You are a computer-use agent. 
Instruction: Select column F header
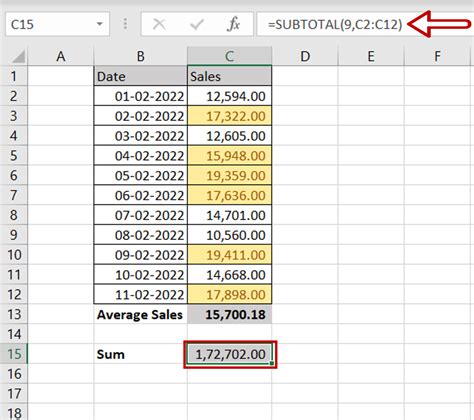[x=438, y=56]
